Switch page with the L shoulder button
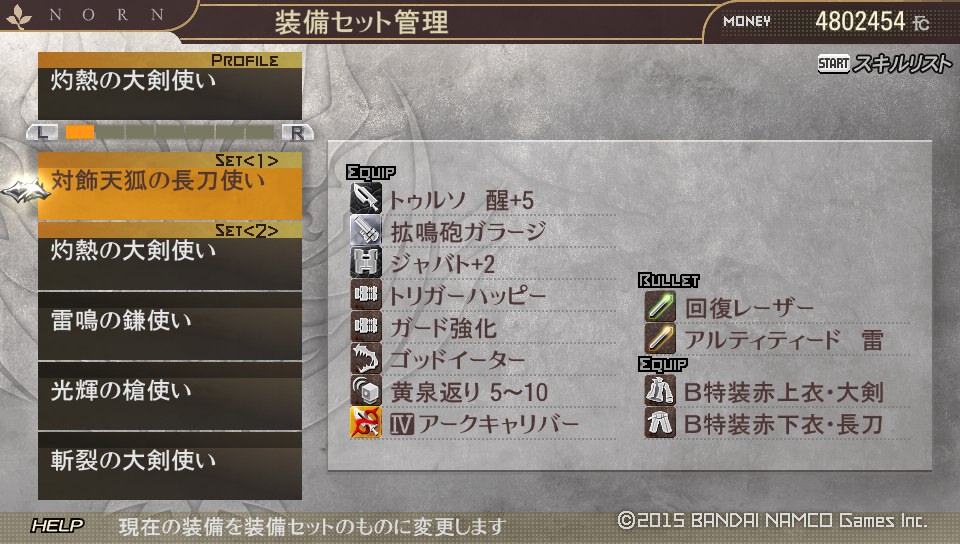The height and width of the screenshot is (544, 960). [x=42, y=132]
